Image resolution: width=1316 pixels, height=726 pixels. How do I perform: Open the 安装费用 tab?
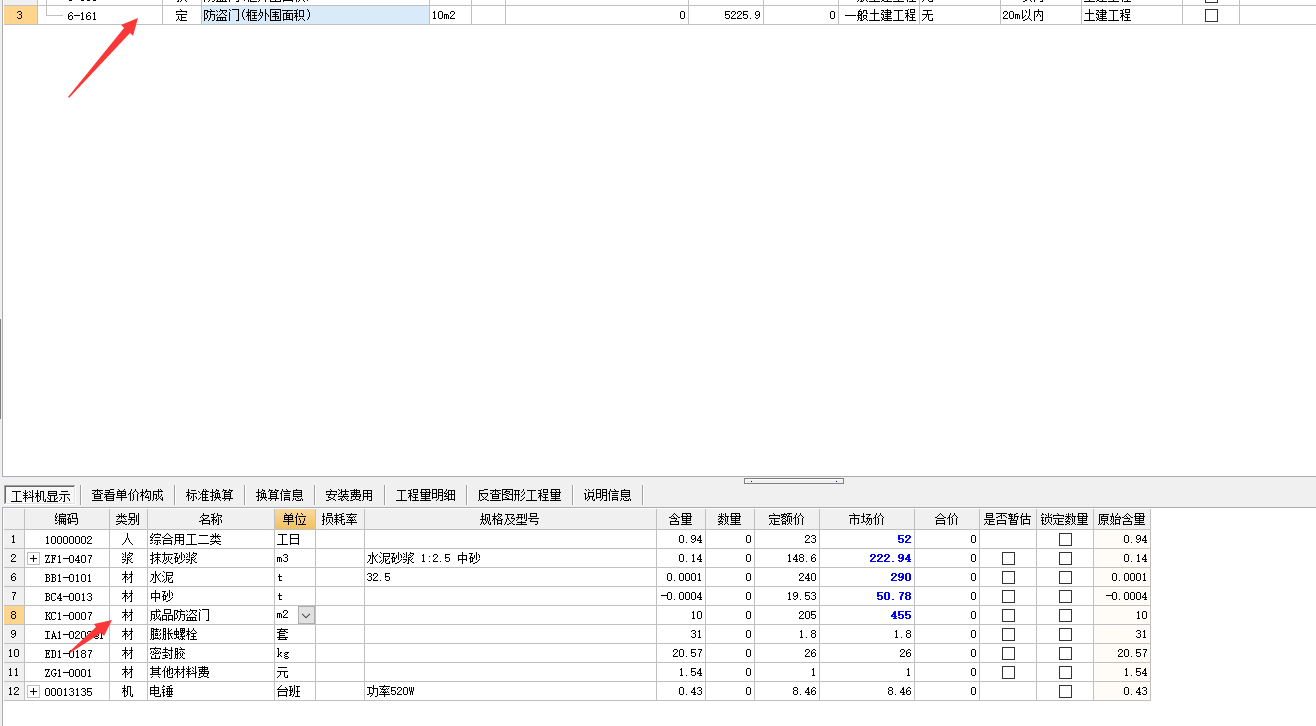(x=349, y=495)
